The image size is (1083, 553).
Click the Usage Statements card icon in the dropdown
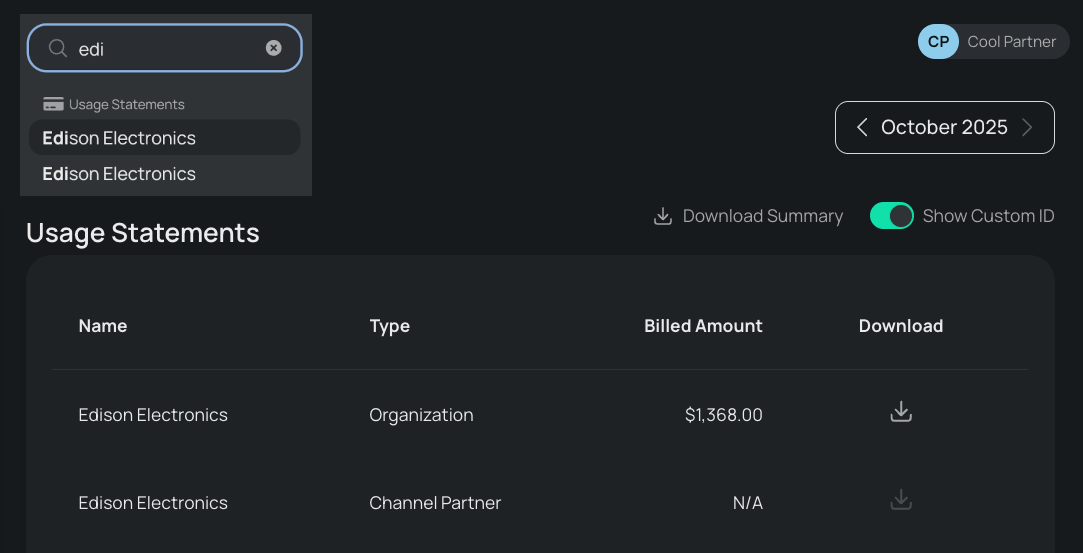point(53,104)
